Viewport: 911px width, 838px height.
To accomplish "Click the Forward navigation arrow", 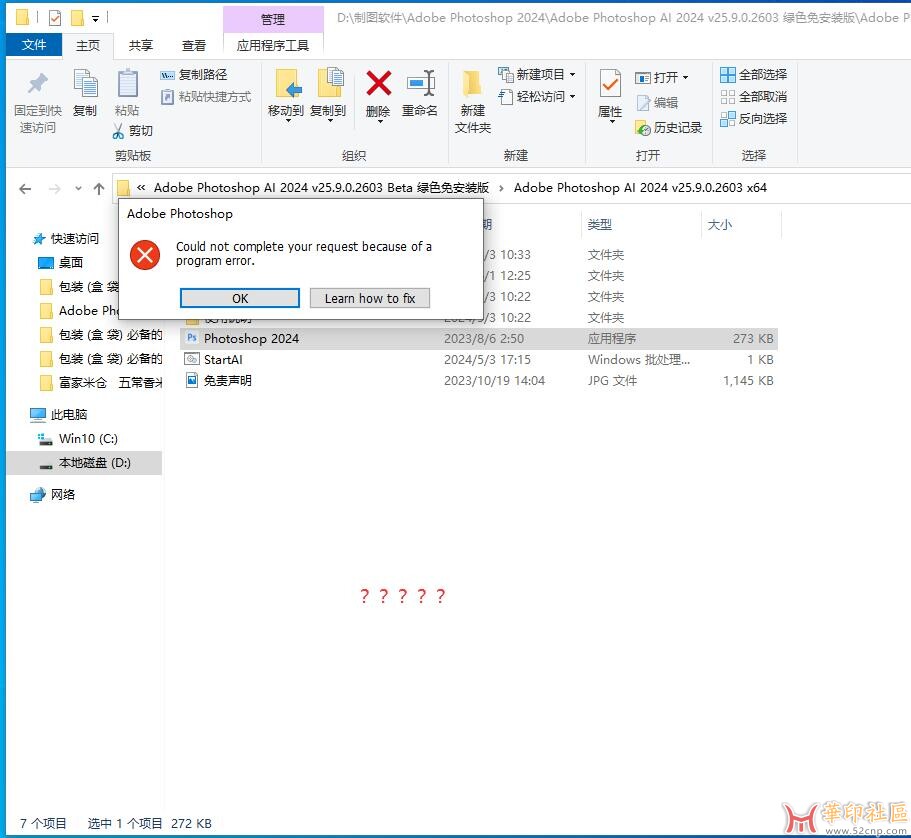I will (55, 189).
